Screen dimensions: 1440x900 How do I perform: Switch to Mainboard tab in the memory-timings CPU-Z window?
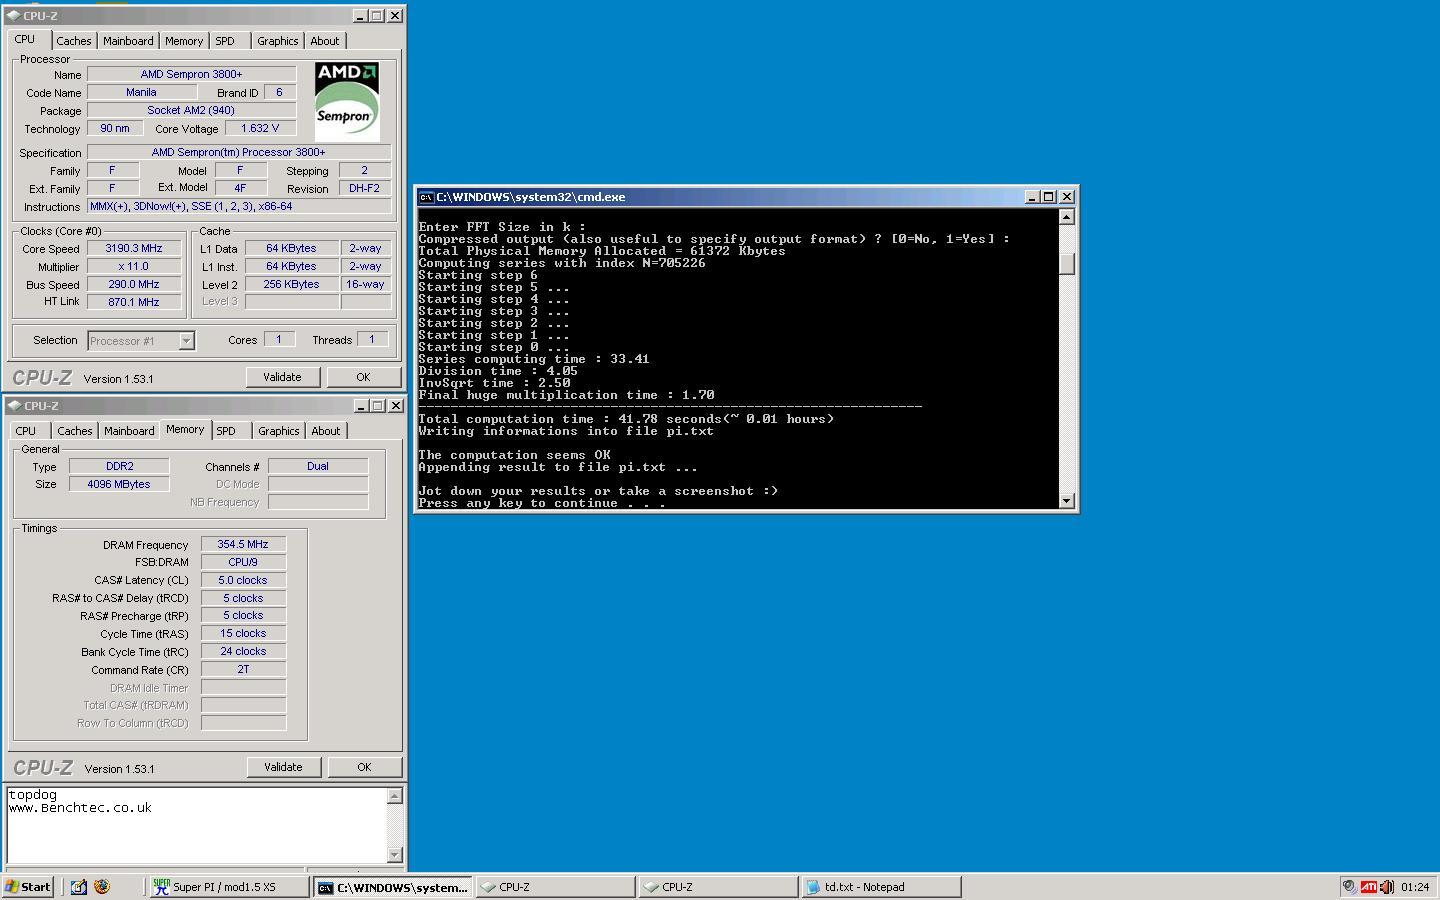[129, 431]
